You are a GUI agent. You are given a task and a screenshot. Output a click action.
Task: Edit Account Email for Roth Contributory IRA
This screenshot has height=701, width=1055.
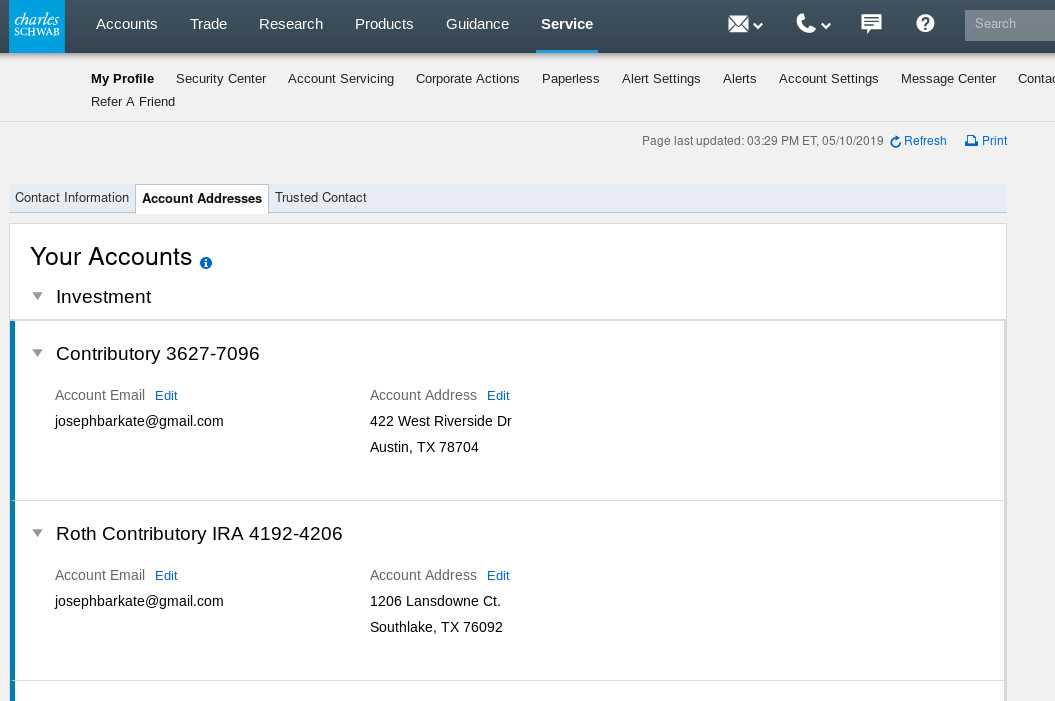click(x=166, y=576)
